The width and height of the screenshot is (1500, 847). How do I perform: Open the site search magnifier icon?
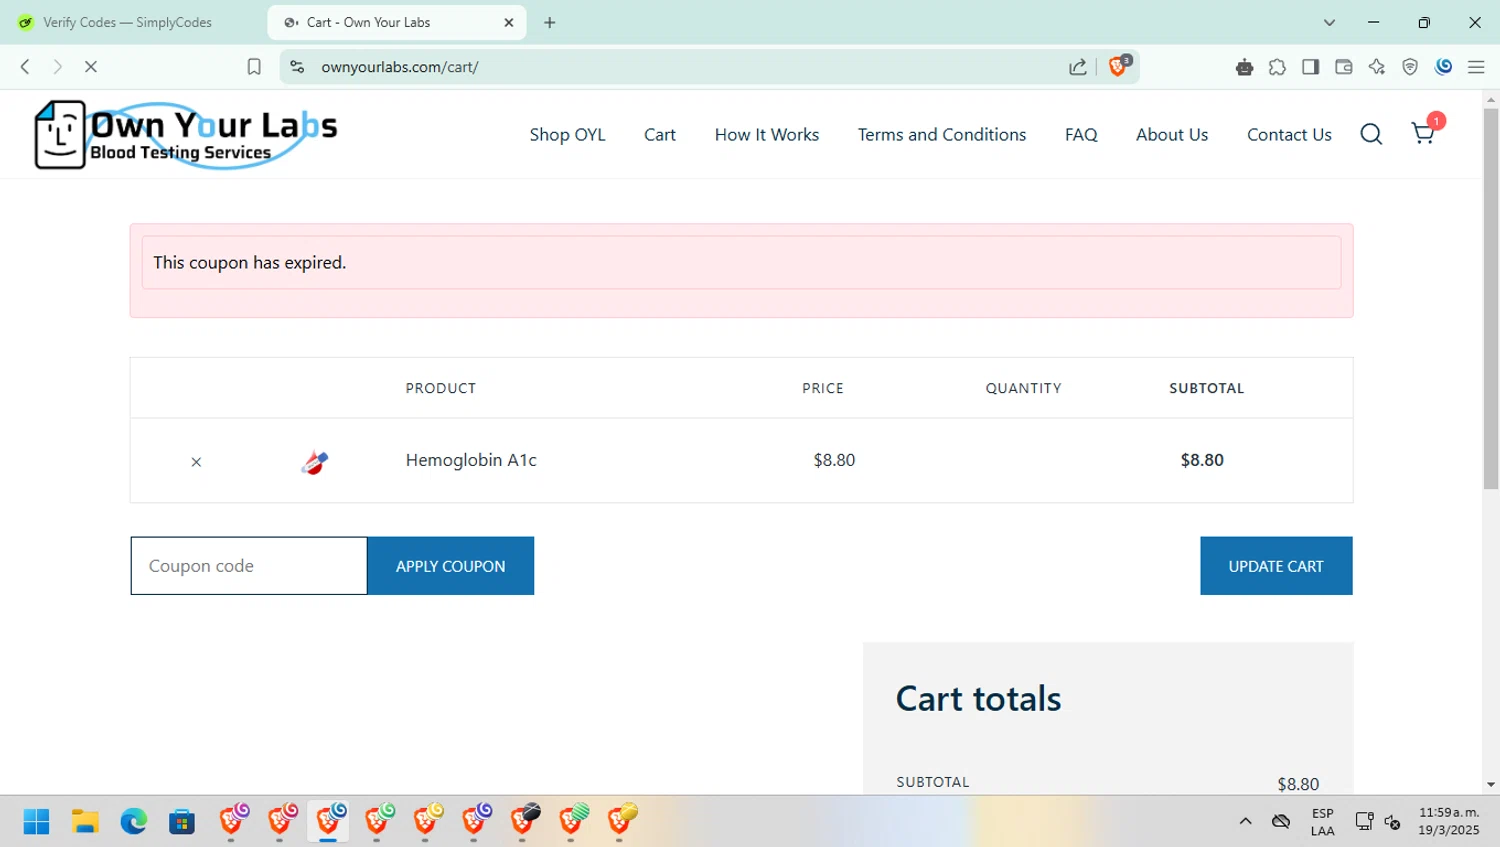point(1371,134)
